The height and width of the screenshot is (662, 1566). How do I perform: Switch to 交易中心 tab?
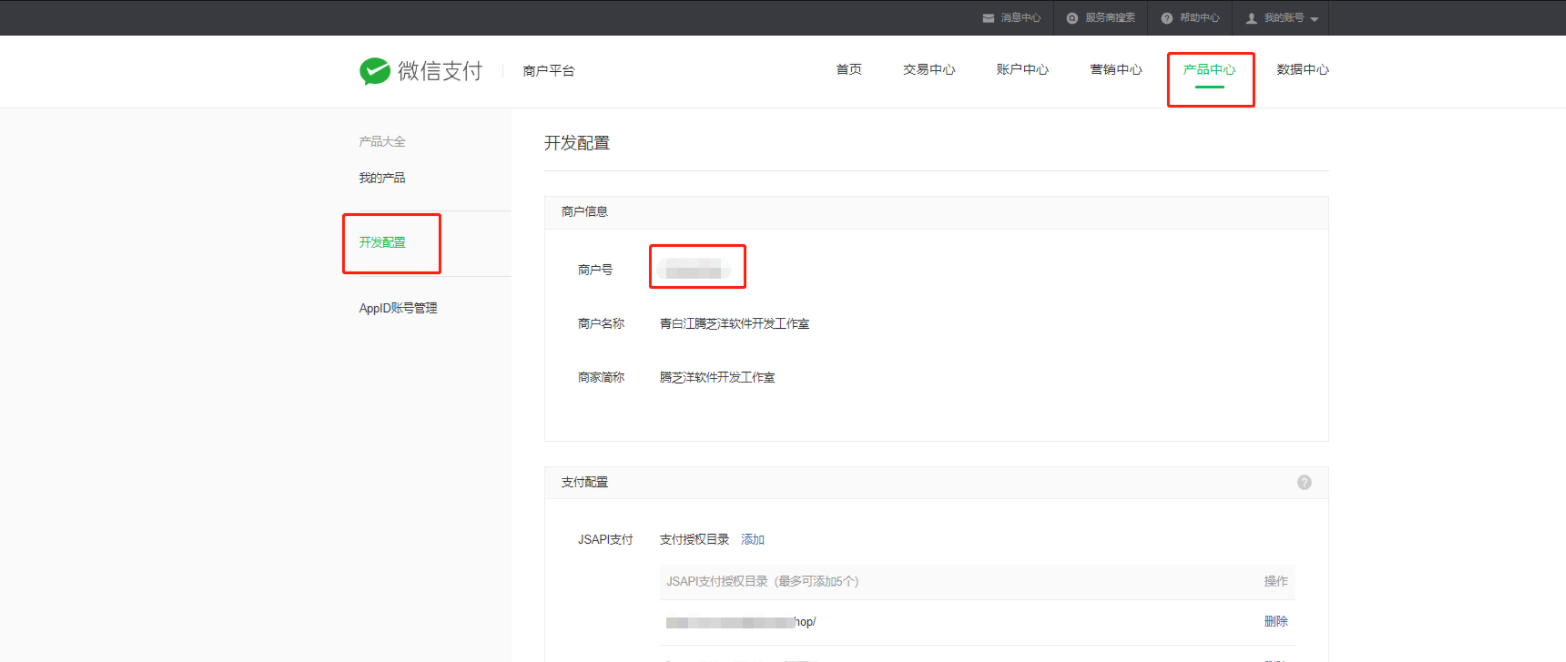[x=929, y=70]
